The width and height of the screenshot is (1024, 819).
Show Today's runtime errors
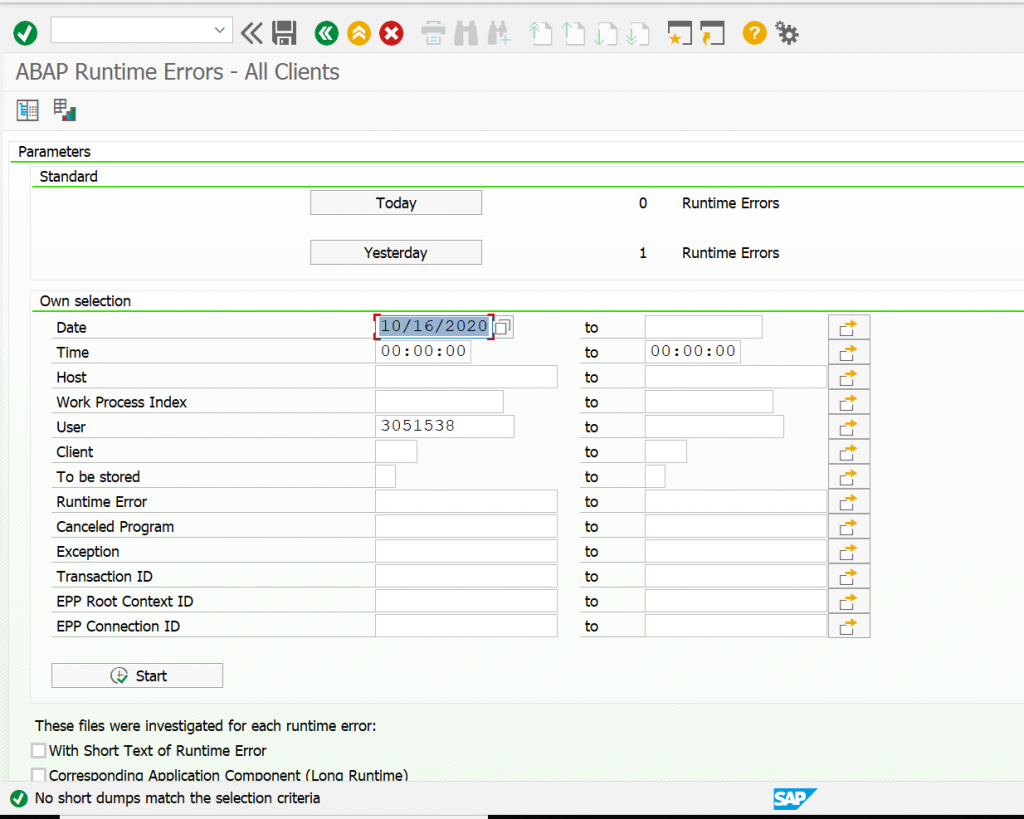[396, 203]
